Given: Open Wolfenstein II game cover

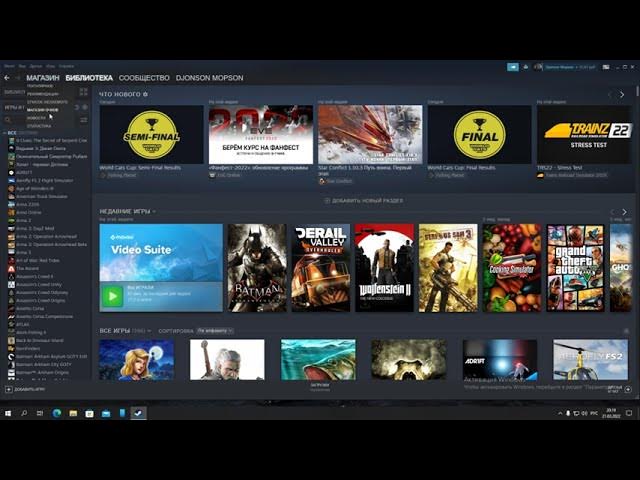Looking at the screenshot, I should [384, 268].
